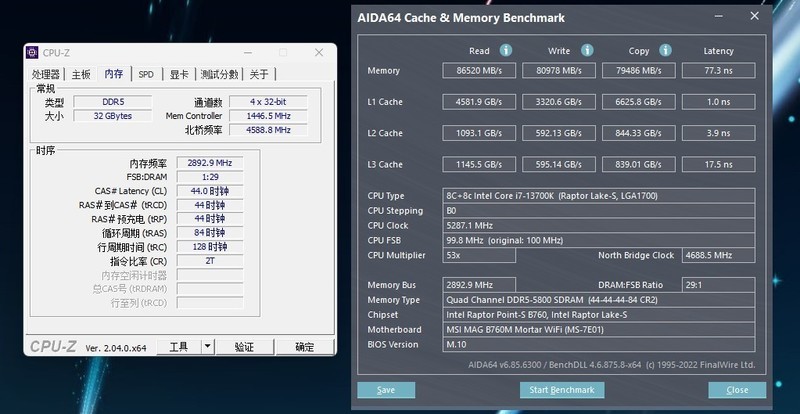Click the BIOS Version value M.10

[x=598, y=345]
